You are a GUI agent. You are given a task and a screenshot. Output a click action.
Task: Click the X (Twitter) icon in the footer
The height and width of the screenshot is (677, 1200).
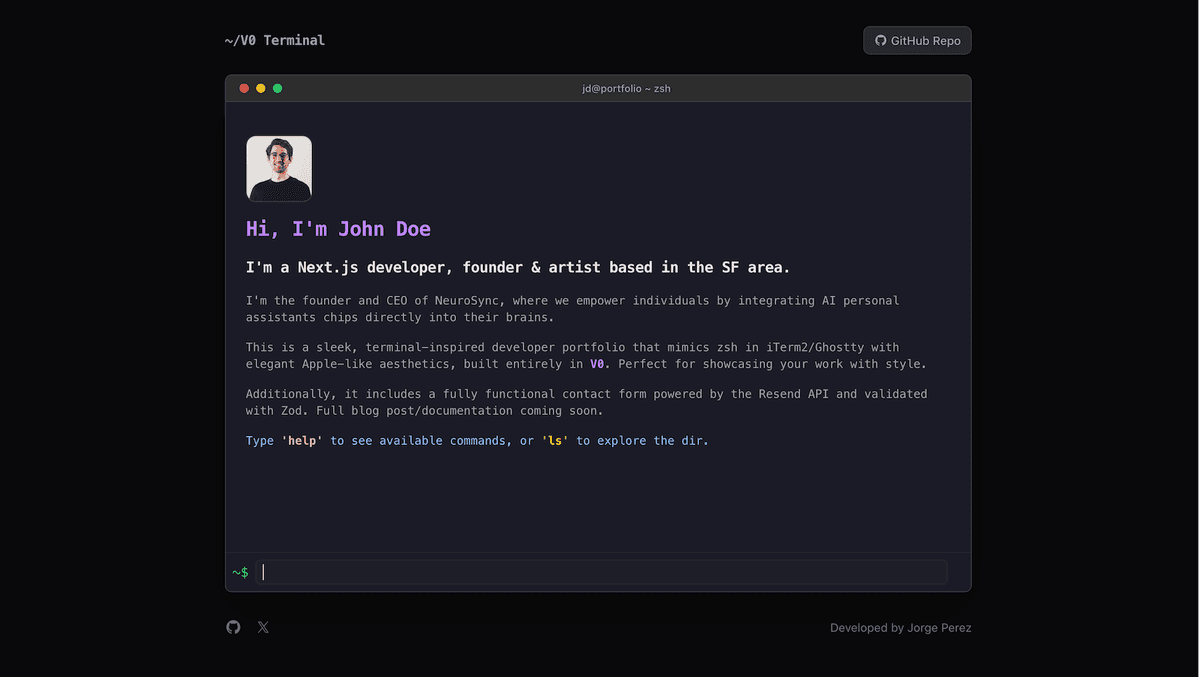coord(263,627)
